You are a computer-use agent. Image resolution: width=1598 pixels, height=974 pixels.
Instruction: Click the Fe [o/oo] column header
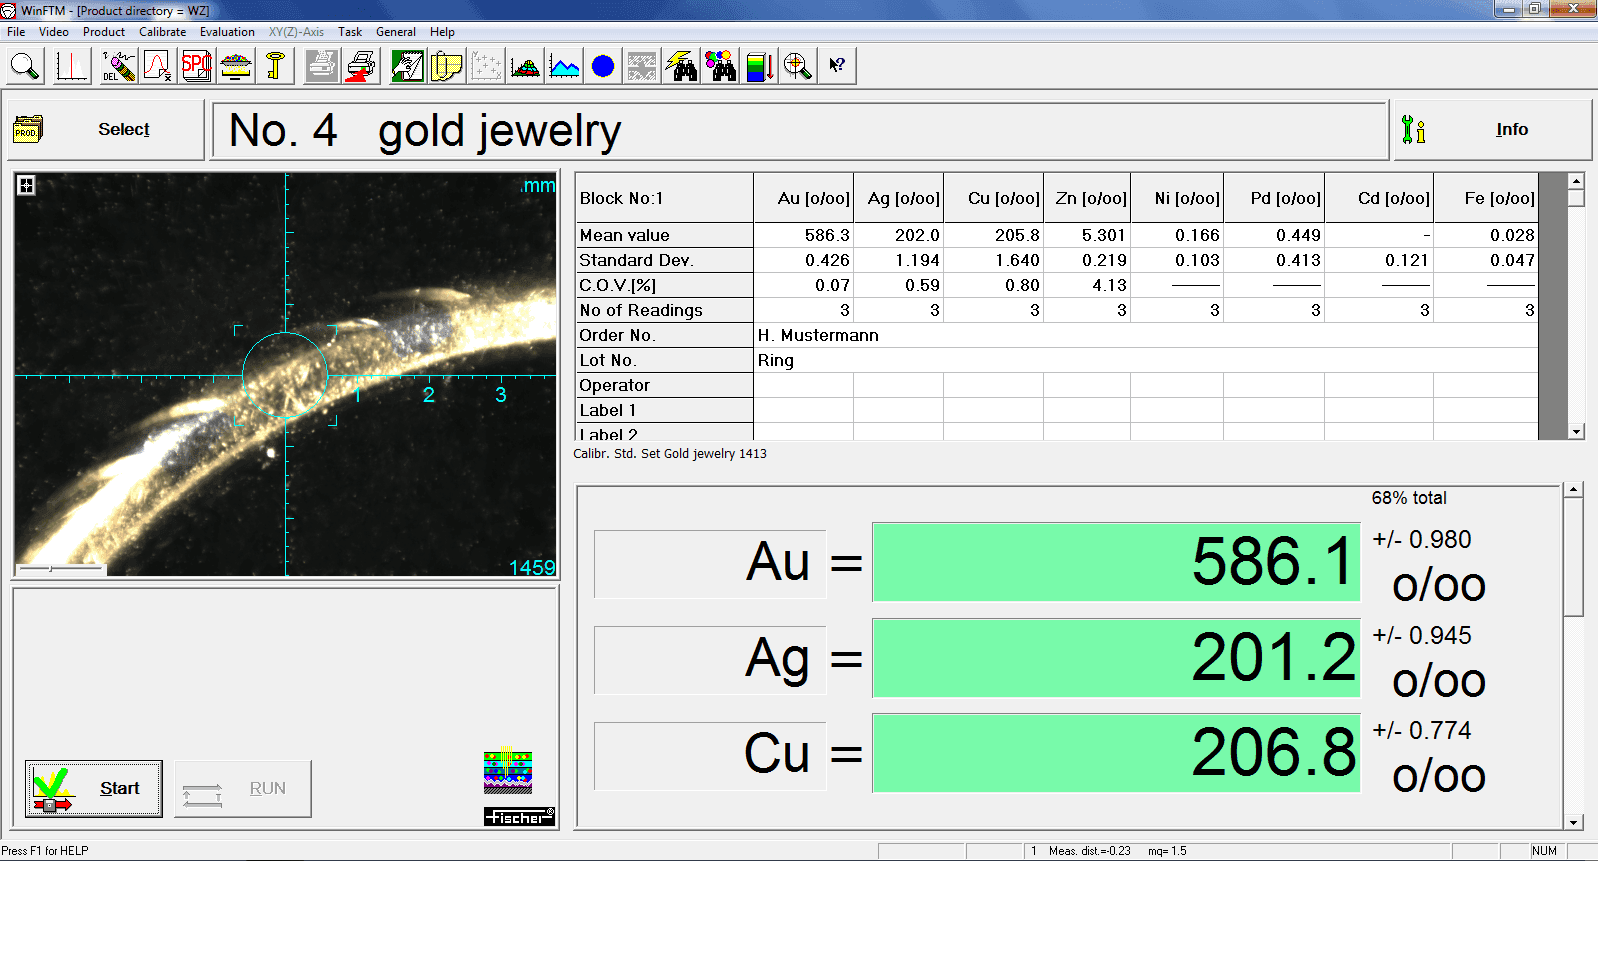pos(1486,198)
